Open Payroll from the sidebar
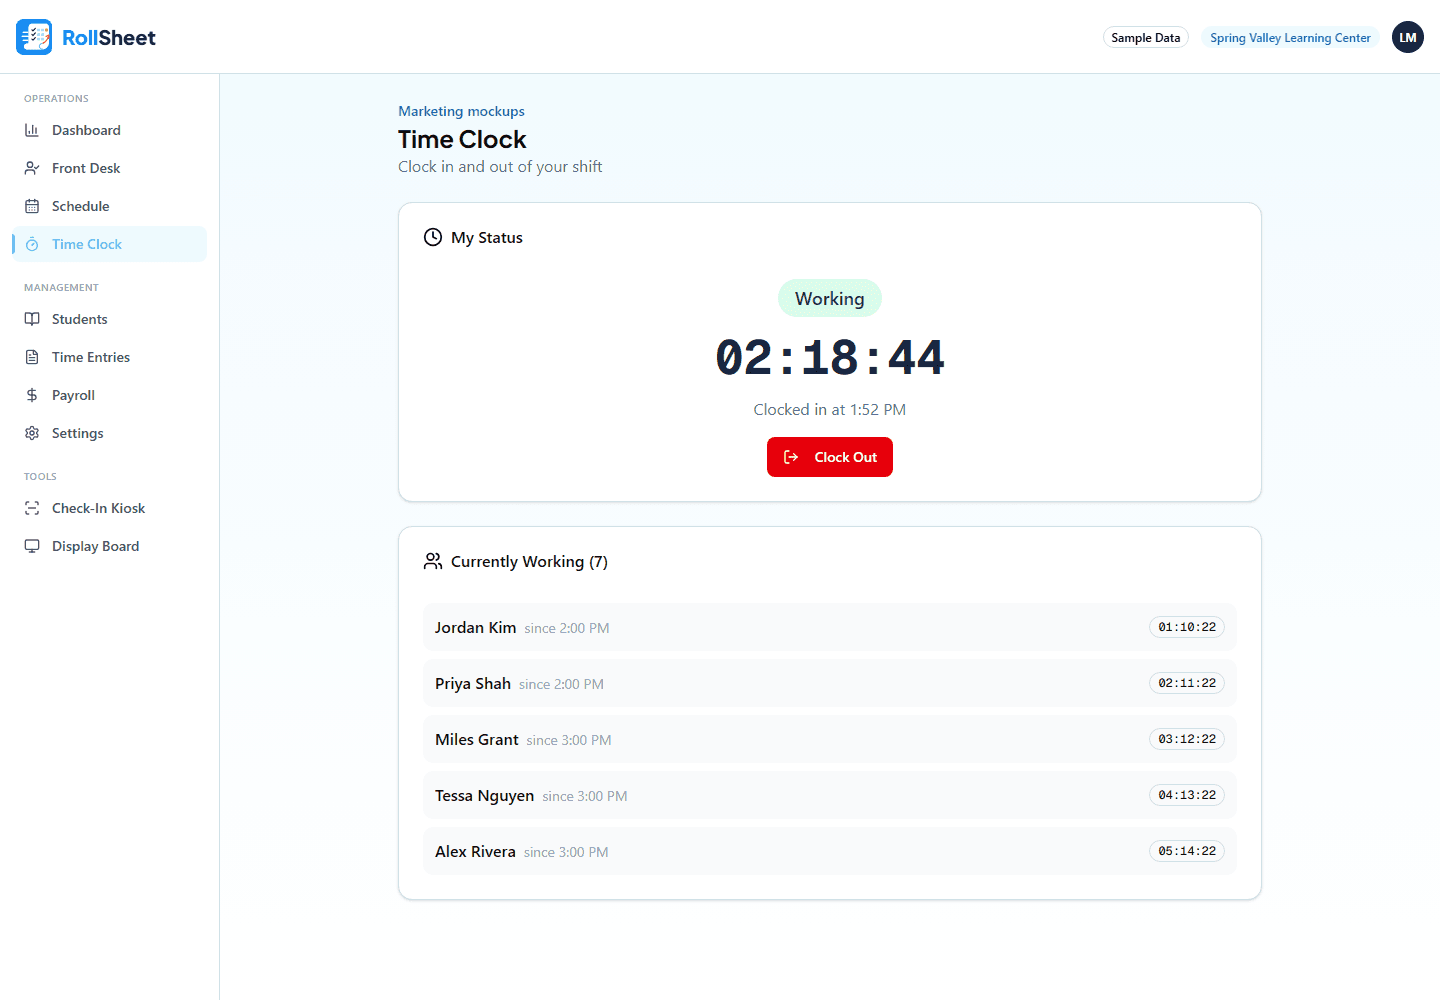Viewport: 1440px width, 1000px height. pyautogui.click(x=110, y=395)
